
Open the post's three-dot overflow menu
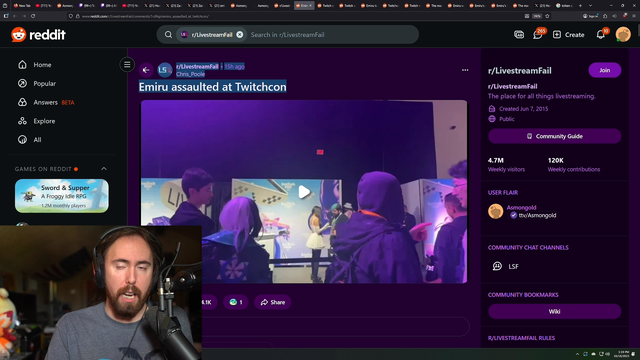(x=465, y=70)
